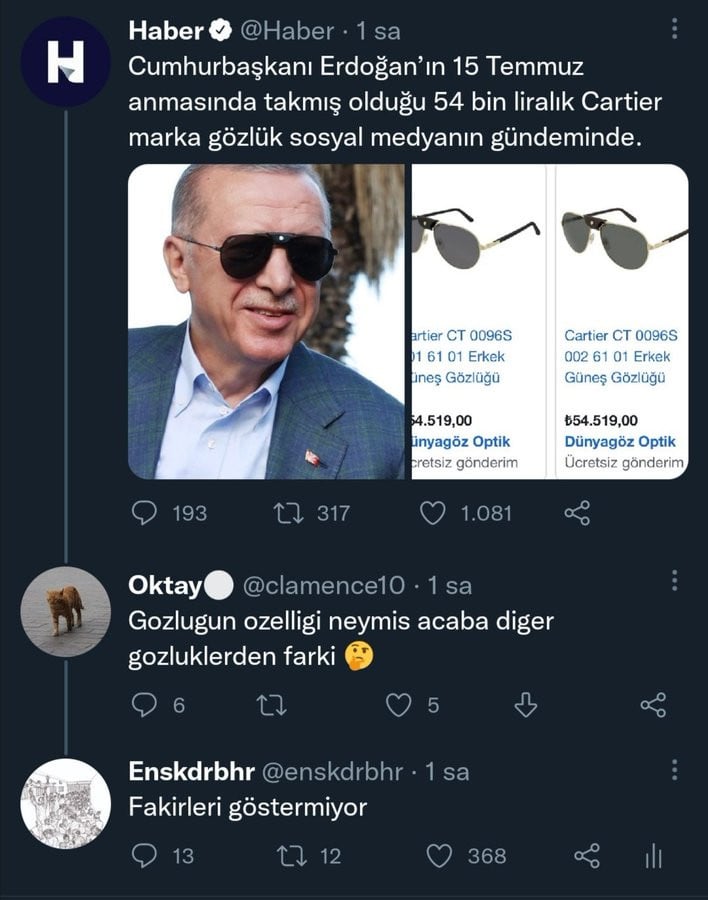Share the Haber tweet

coord(577,513)
